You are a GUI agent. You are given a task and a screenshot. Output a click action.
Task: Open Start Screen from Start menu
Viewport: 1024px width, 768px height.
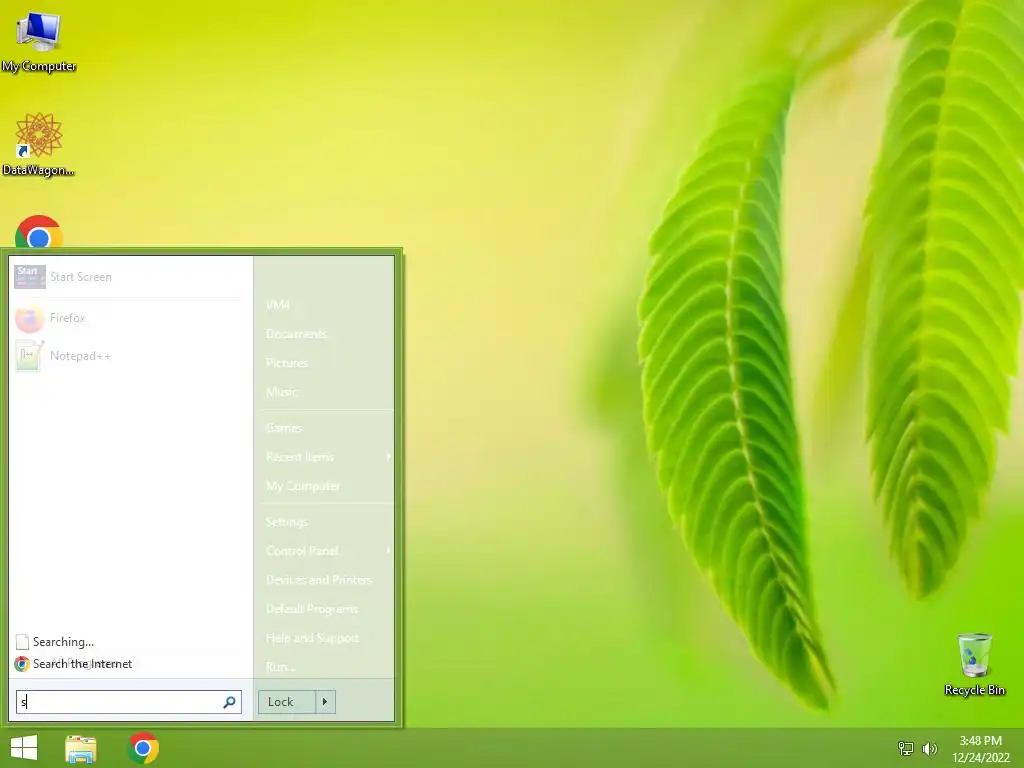pos(129,277)
